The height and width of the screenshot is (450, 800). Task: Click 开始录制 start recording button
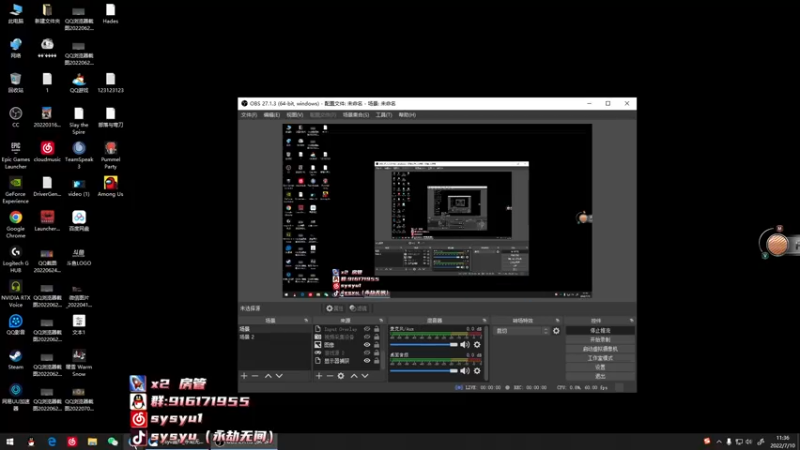600,340
